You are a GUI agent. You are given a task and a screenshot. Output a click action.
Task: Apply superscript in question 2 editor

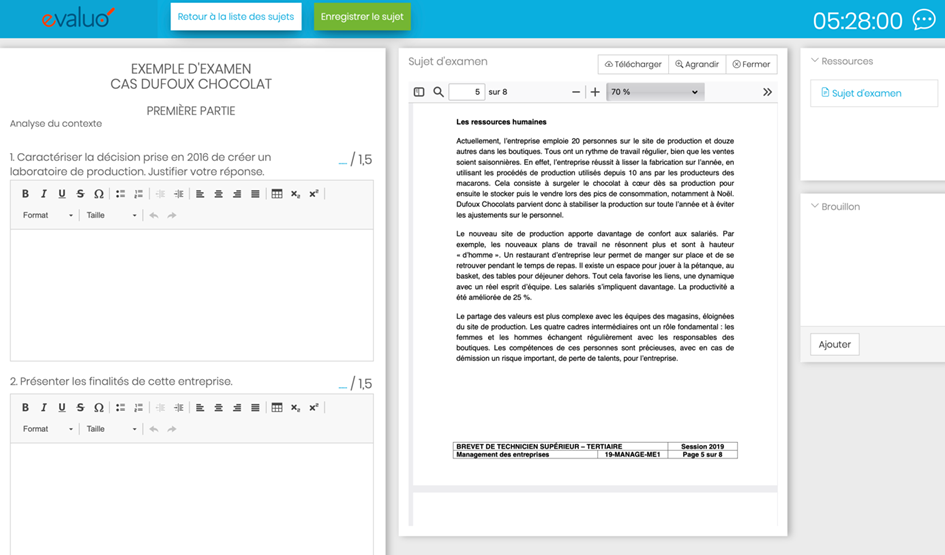pyautogui.click(x=313, y=408)
